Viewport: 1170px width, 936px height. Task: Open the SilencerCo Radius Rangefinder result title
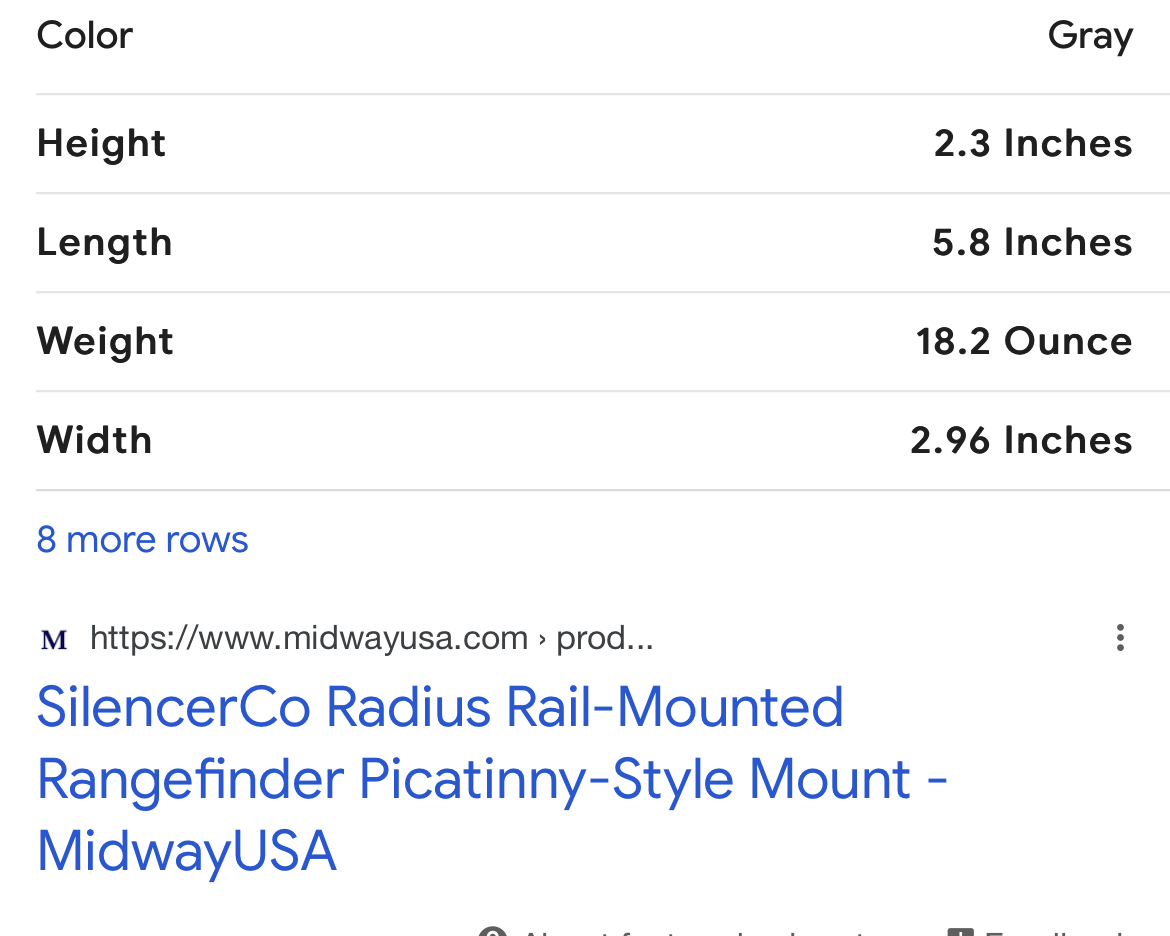[x=492, y=779]
